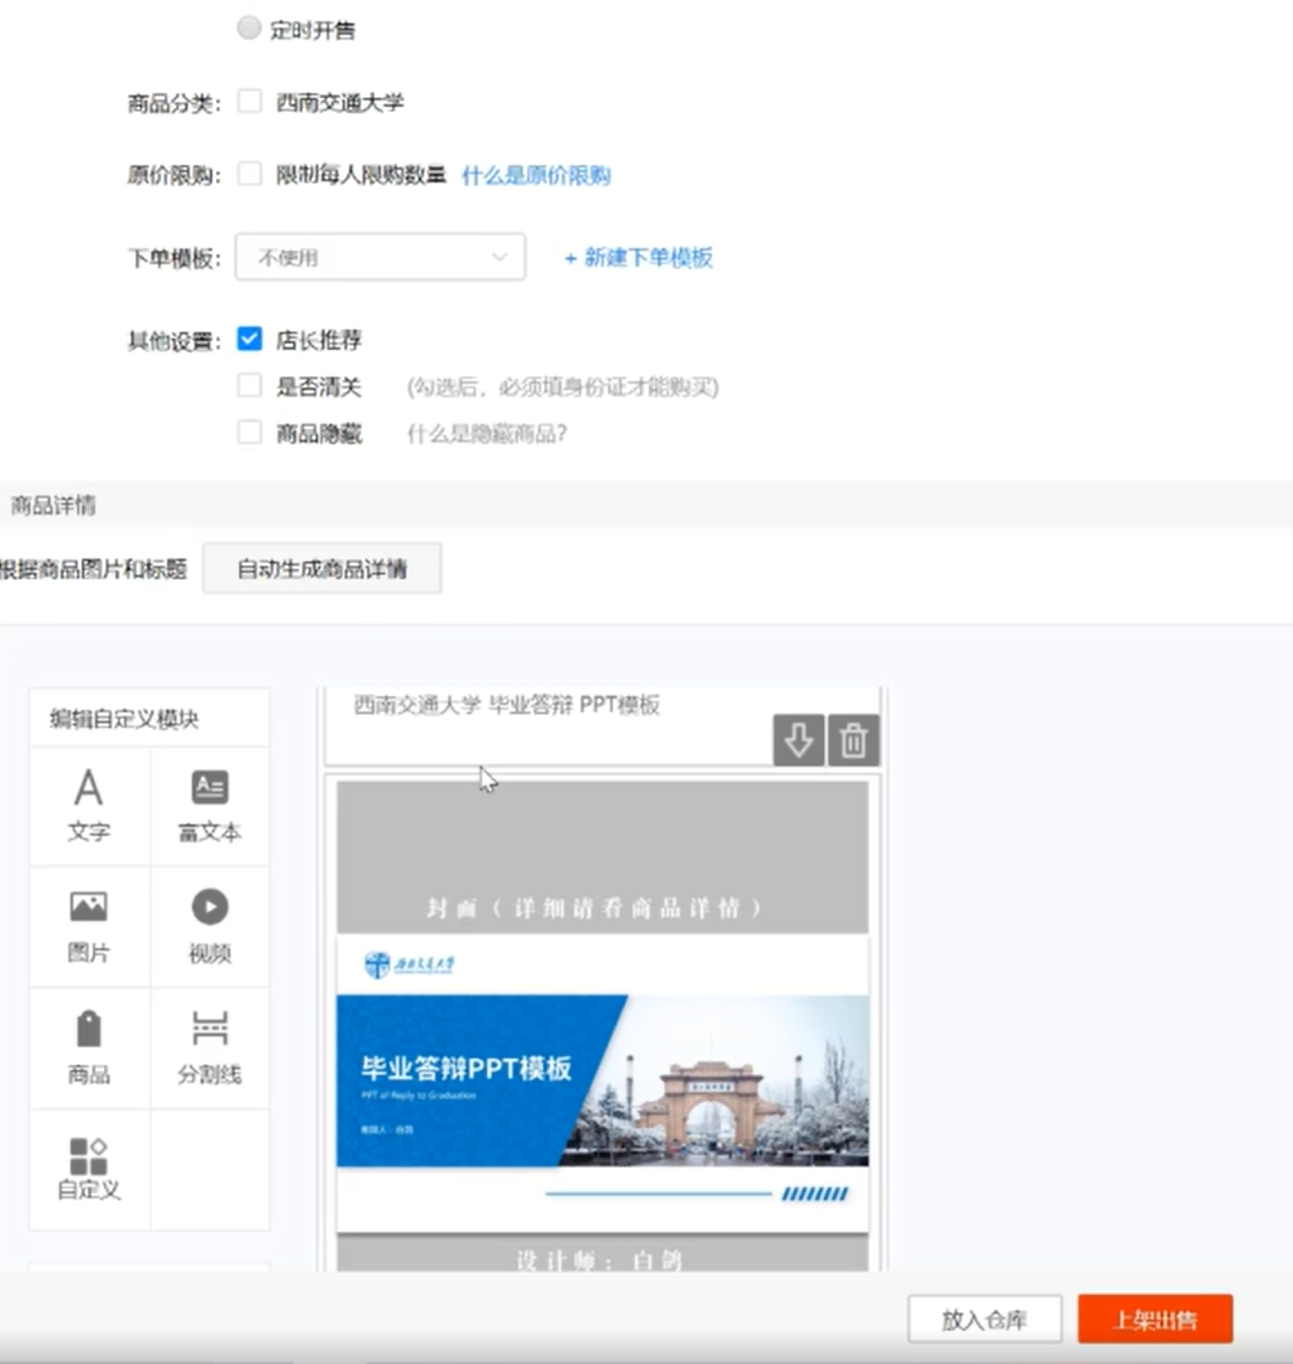
Task: Add a 文字 text module
Action: pyautogui.click(x=89, y=806)
